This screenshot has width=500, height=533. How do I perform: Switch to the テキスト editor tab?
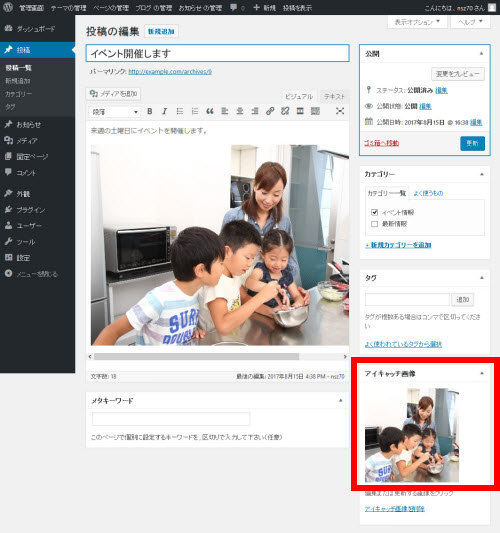pyautogui.click(x=334, y=97)
